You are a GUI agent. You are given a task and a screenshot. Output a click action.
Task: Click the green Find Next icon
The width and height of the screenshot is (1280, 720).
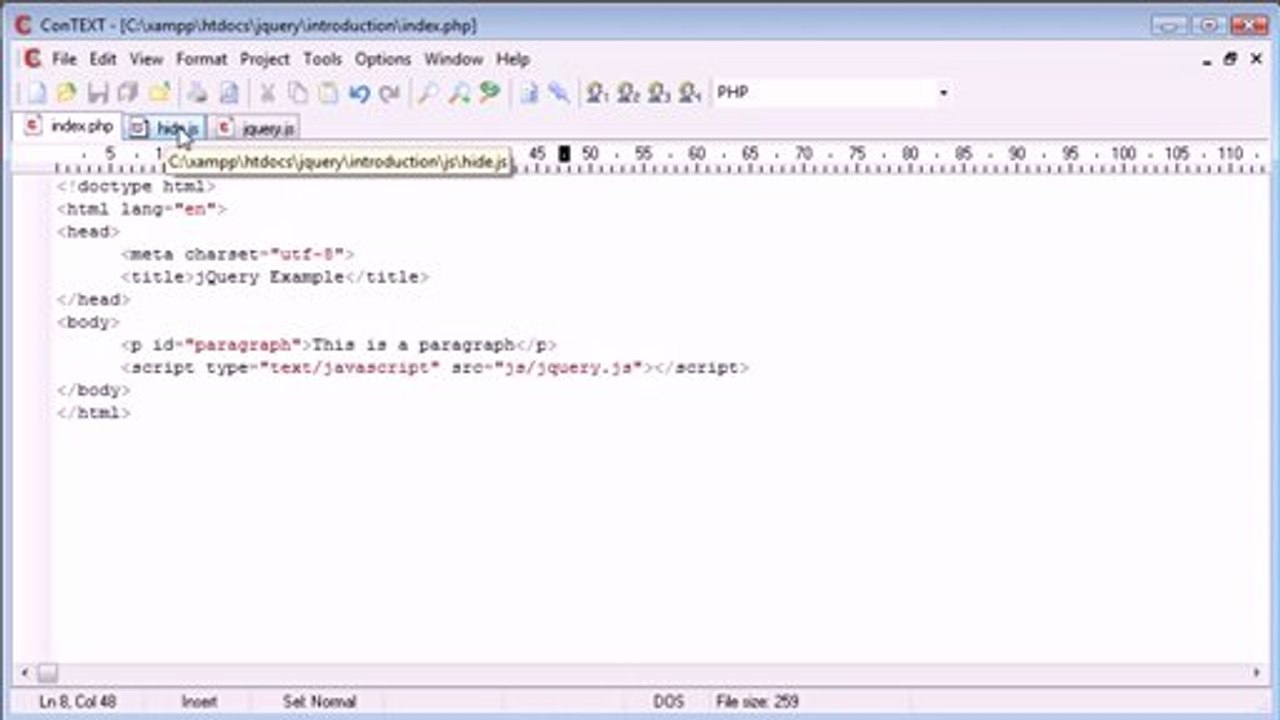coord(489,93)
